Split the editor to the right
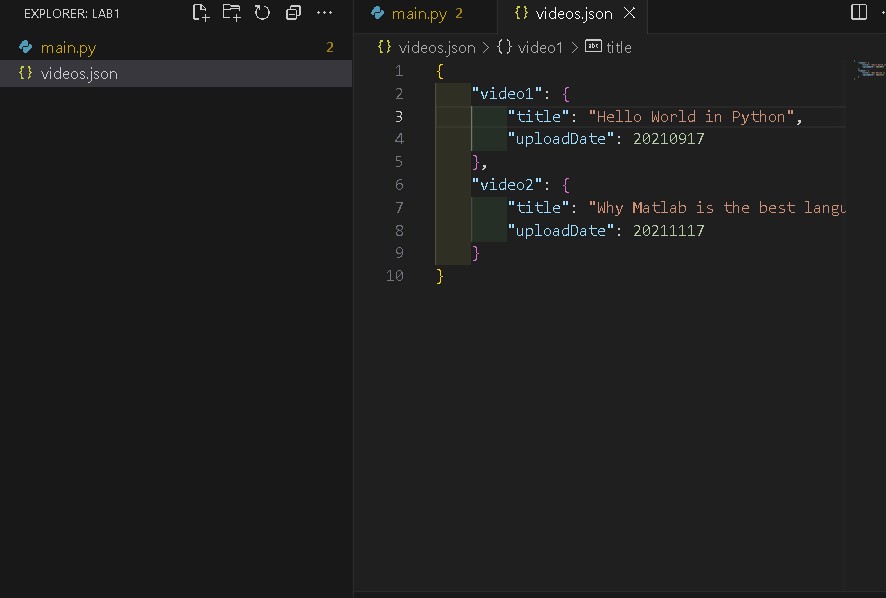The height and width of the screenshot is (598, 886). [x=858, y=13]
